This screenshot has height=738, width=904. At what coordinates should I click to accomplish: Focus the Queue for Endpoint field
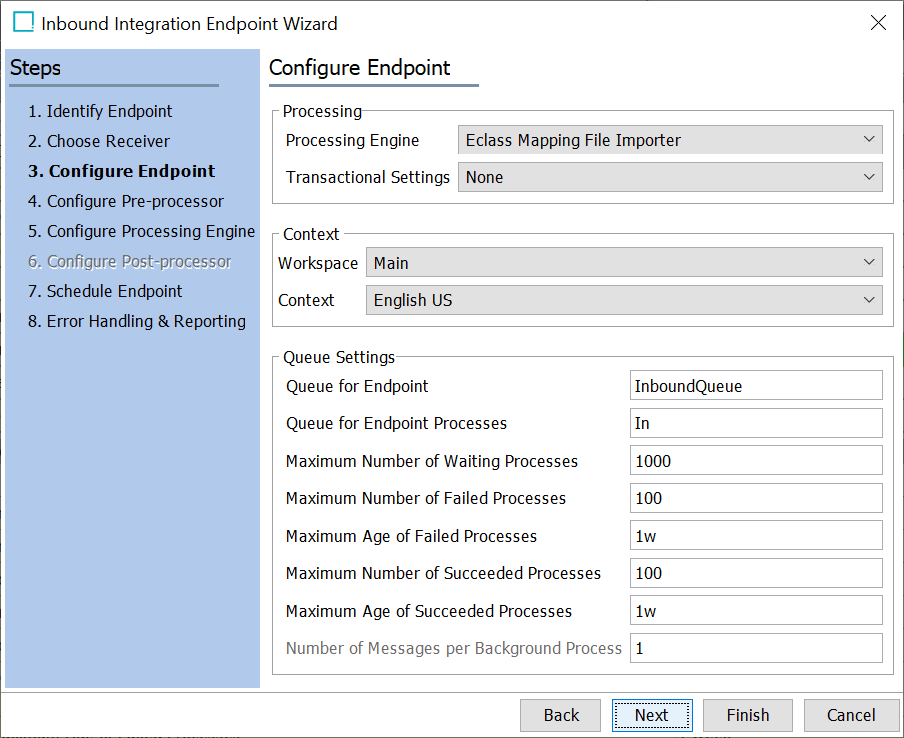tap(756, 385)
